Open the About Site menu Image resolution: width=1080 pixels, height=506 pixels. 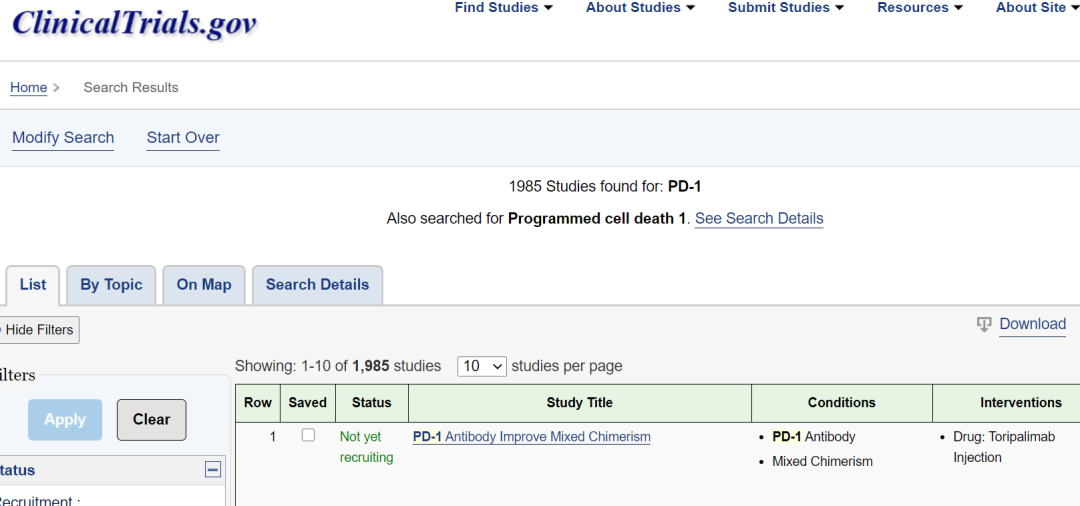[x=1036, y=8]
